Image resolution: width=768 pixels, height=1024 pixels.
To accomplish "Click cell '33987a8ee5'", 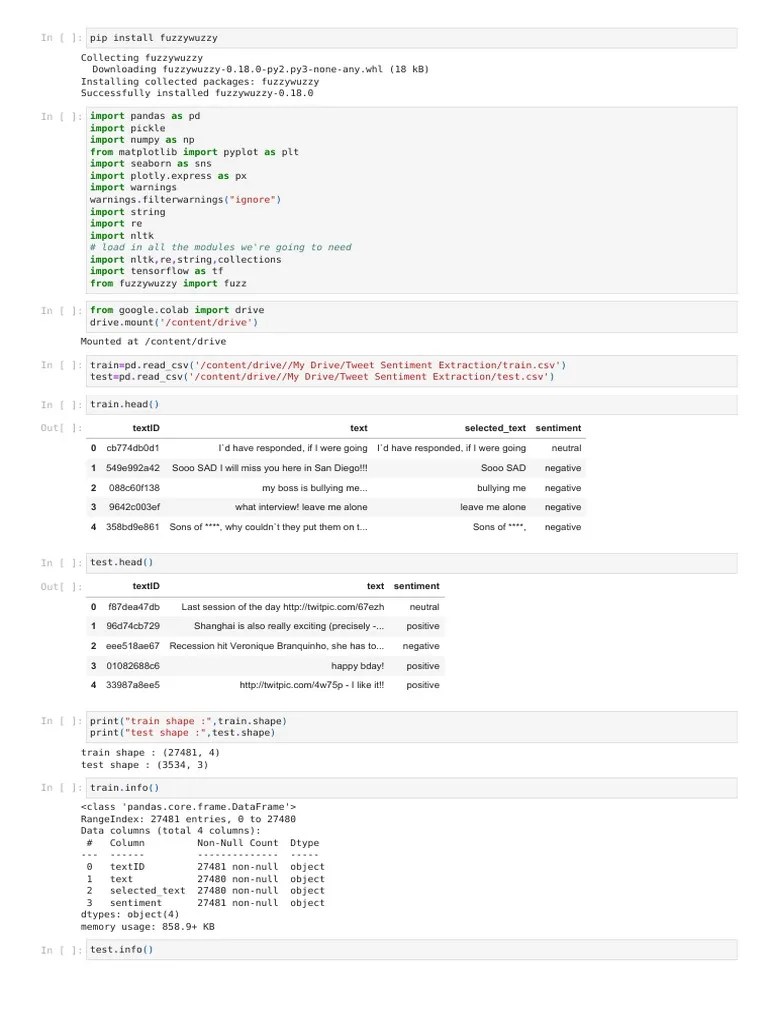I will click(x=133, y=685).
